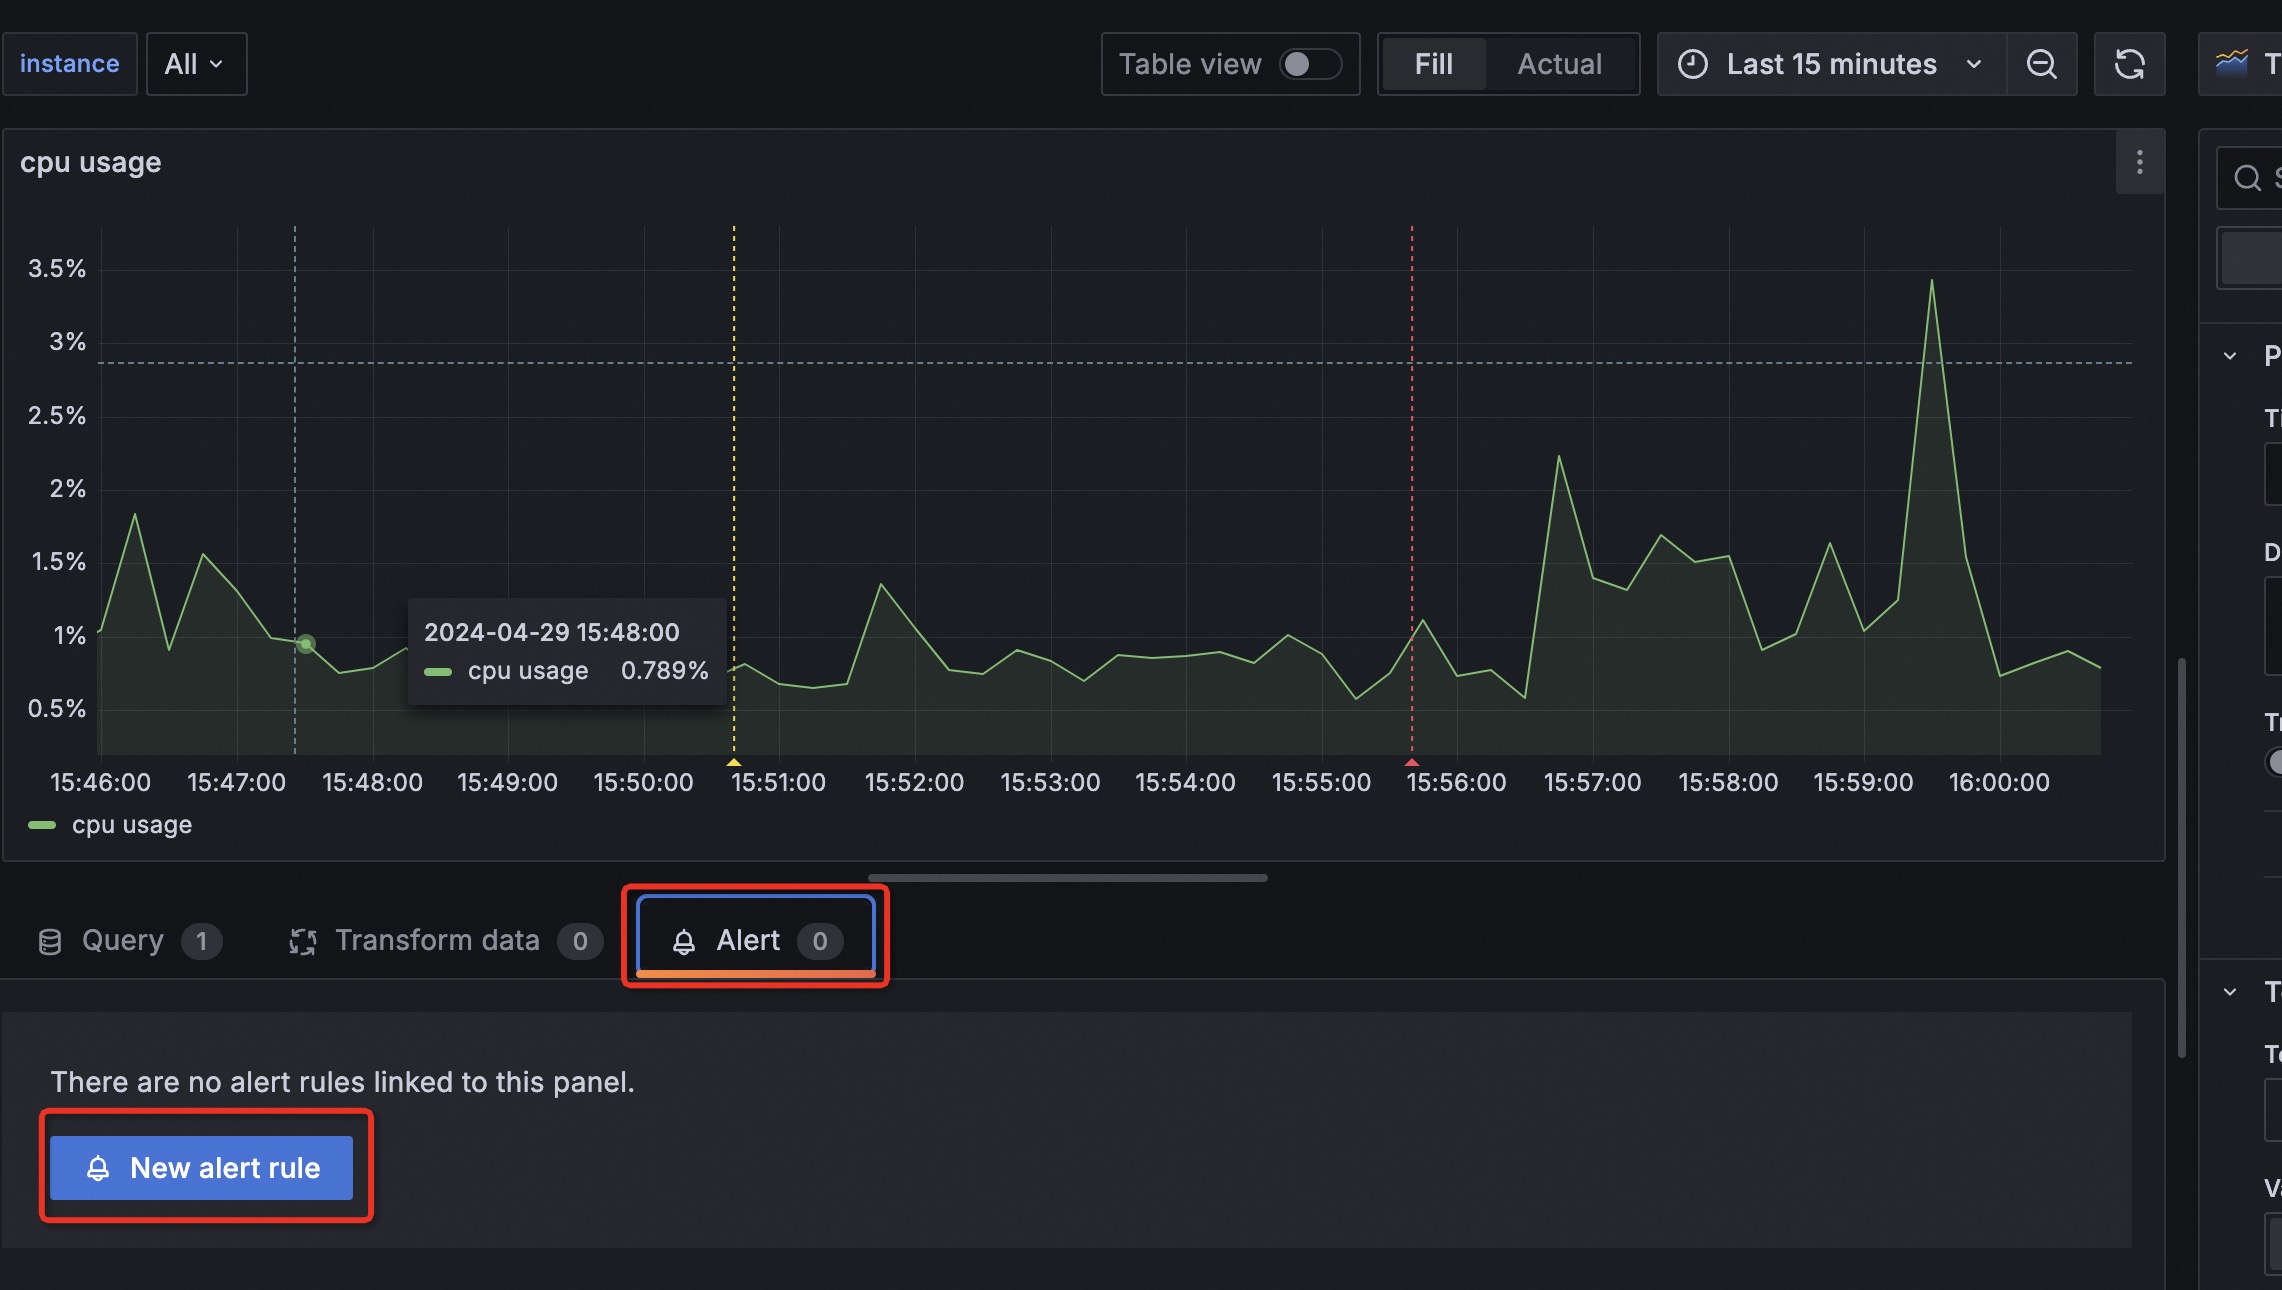Screen dimensions: 2282x1290
Task: Click the magnifier in the panel search box
Action: point(2248,177)
